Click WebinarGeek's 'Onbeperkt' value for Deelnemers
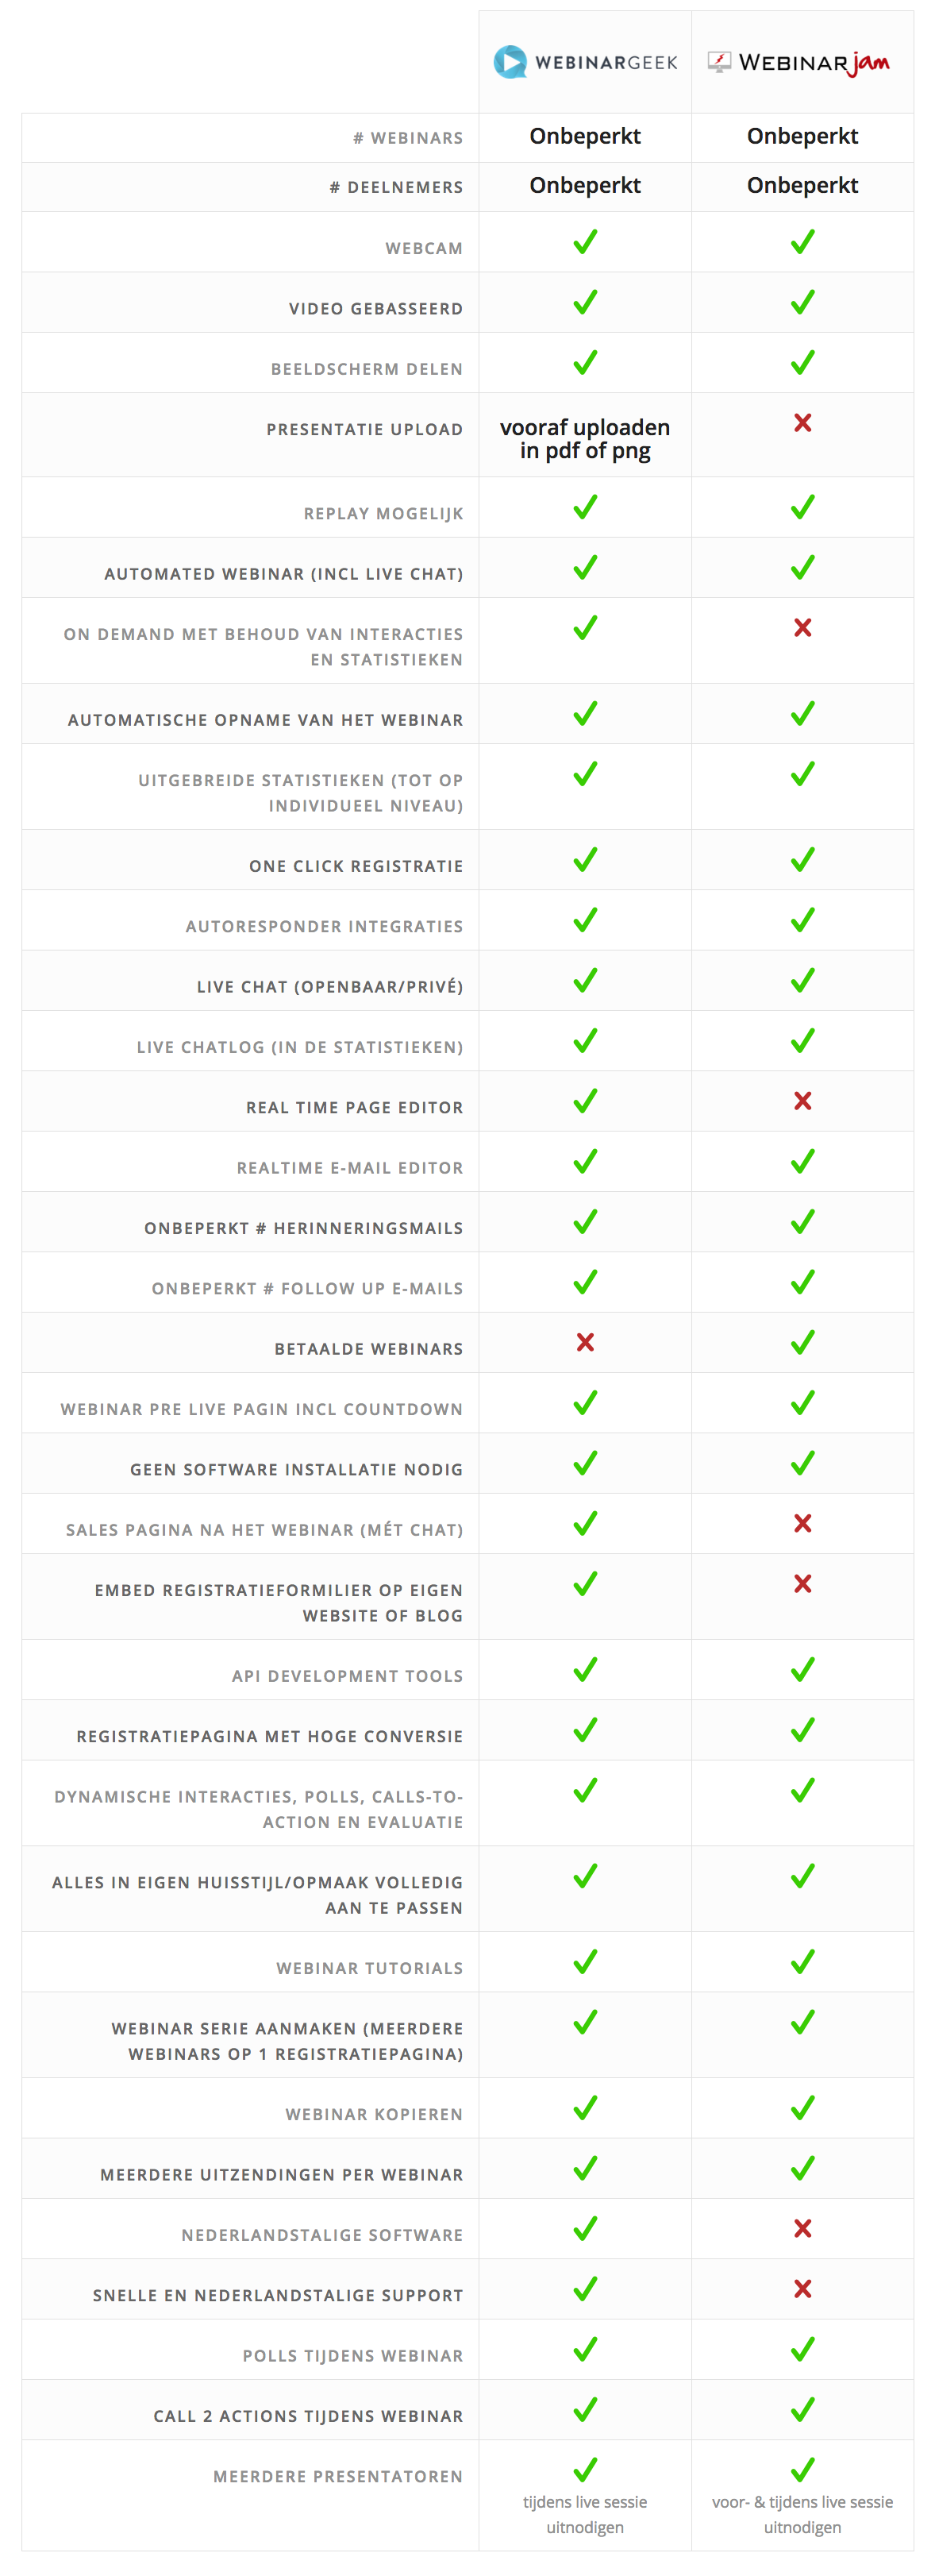Screen dimensions: 935x2576 [x=585, y=185]
